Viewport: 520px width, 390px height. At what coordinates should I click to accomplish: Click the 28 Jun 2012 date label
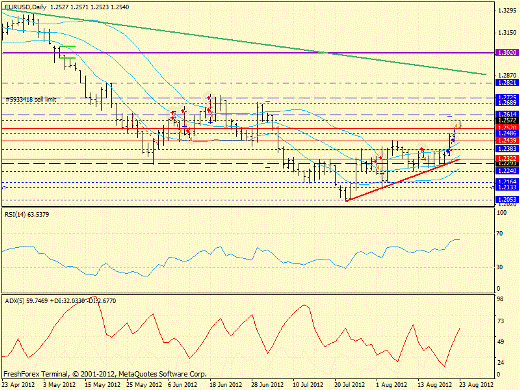267,385
